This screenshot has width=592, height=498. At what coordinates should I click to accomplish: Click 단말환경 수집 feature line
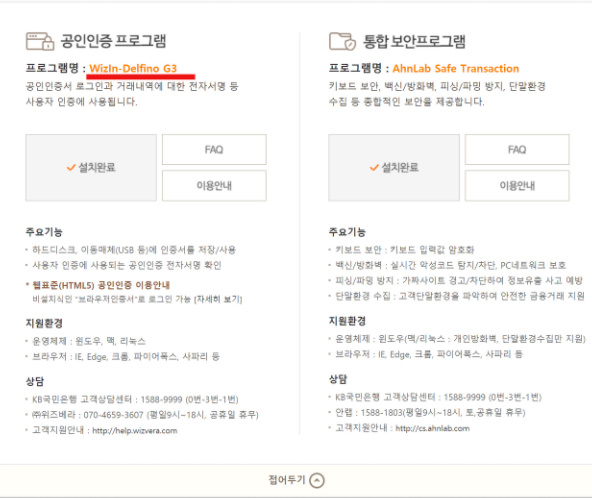point(460,296)
